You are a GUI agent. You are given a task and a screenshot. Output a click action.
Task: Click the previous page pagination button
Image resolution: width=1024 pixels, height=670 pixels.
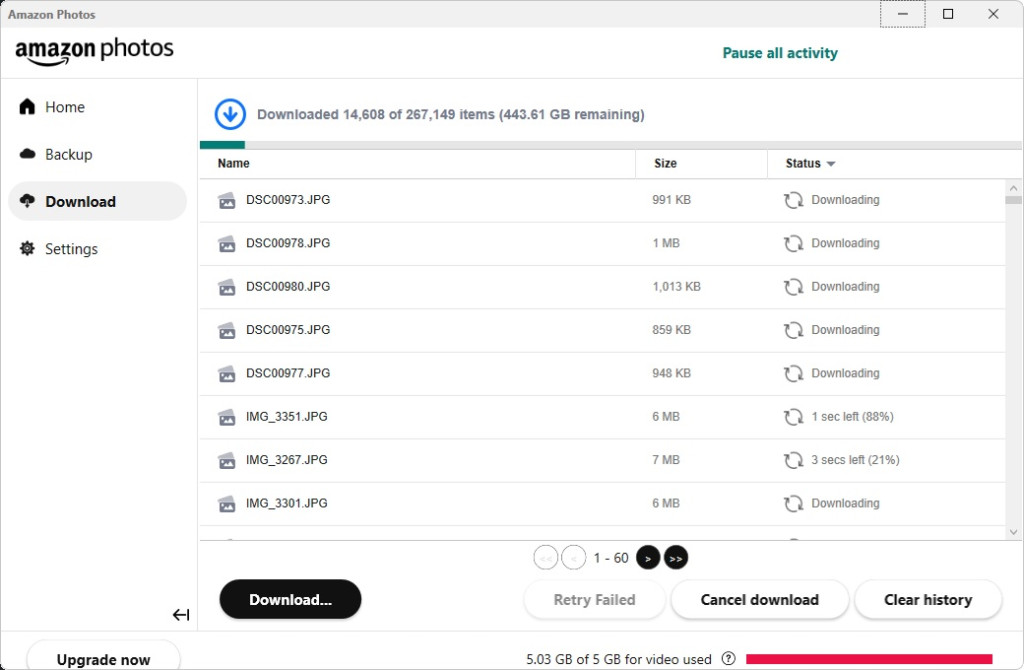click(573, 558)
